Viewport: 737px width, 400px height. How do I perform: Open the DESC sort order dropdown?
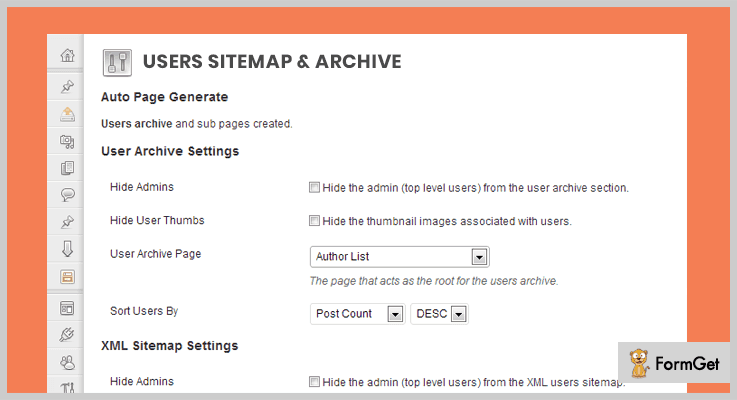point(439,314)
